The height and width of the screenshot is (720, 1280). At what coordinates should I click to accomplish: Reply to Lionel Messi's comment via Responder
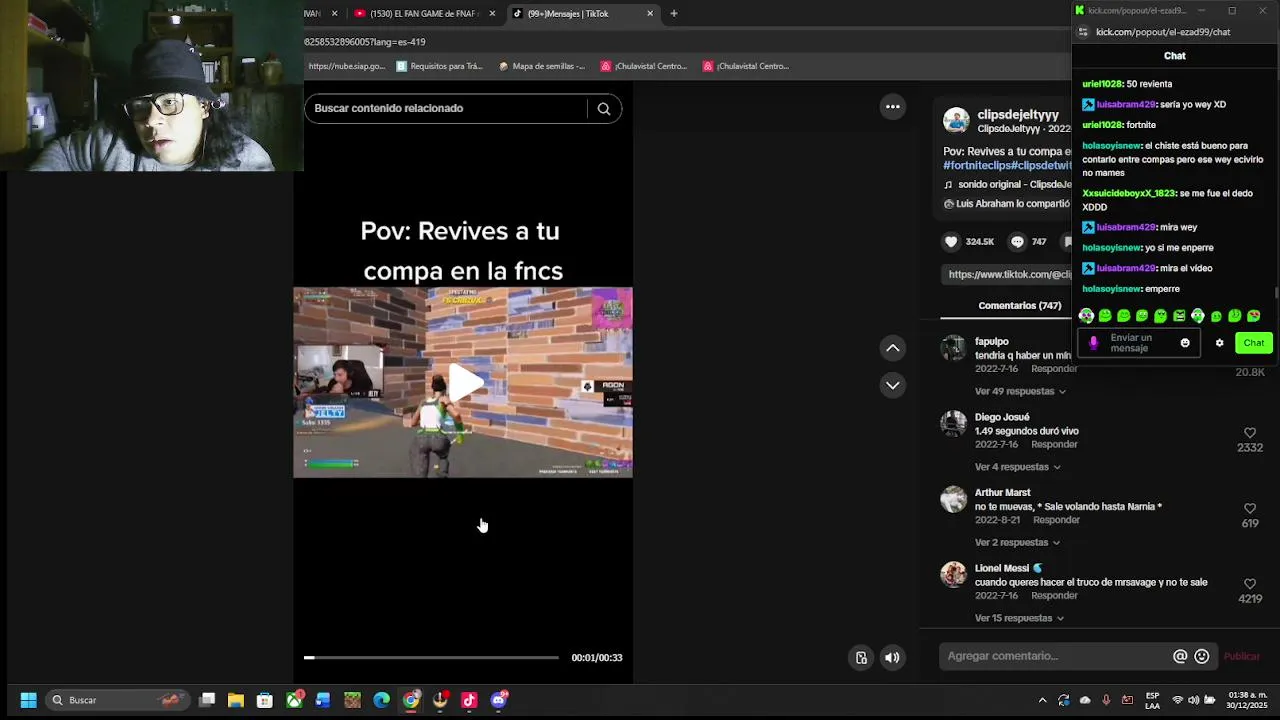coord(1054,595)
